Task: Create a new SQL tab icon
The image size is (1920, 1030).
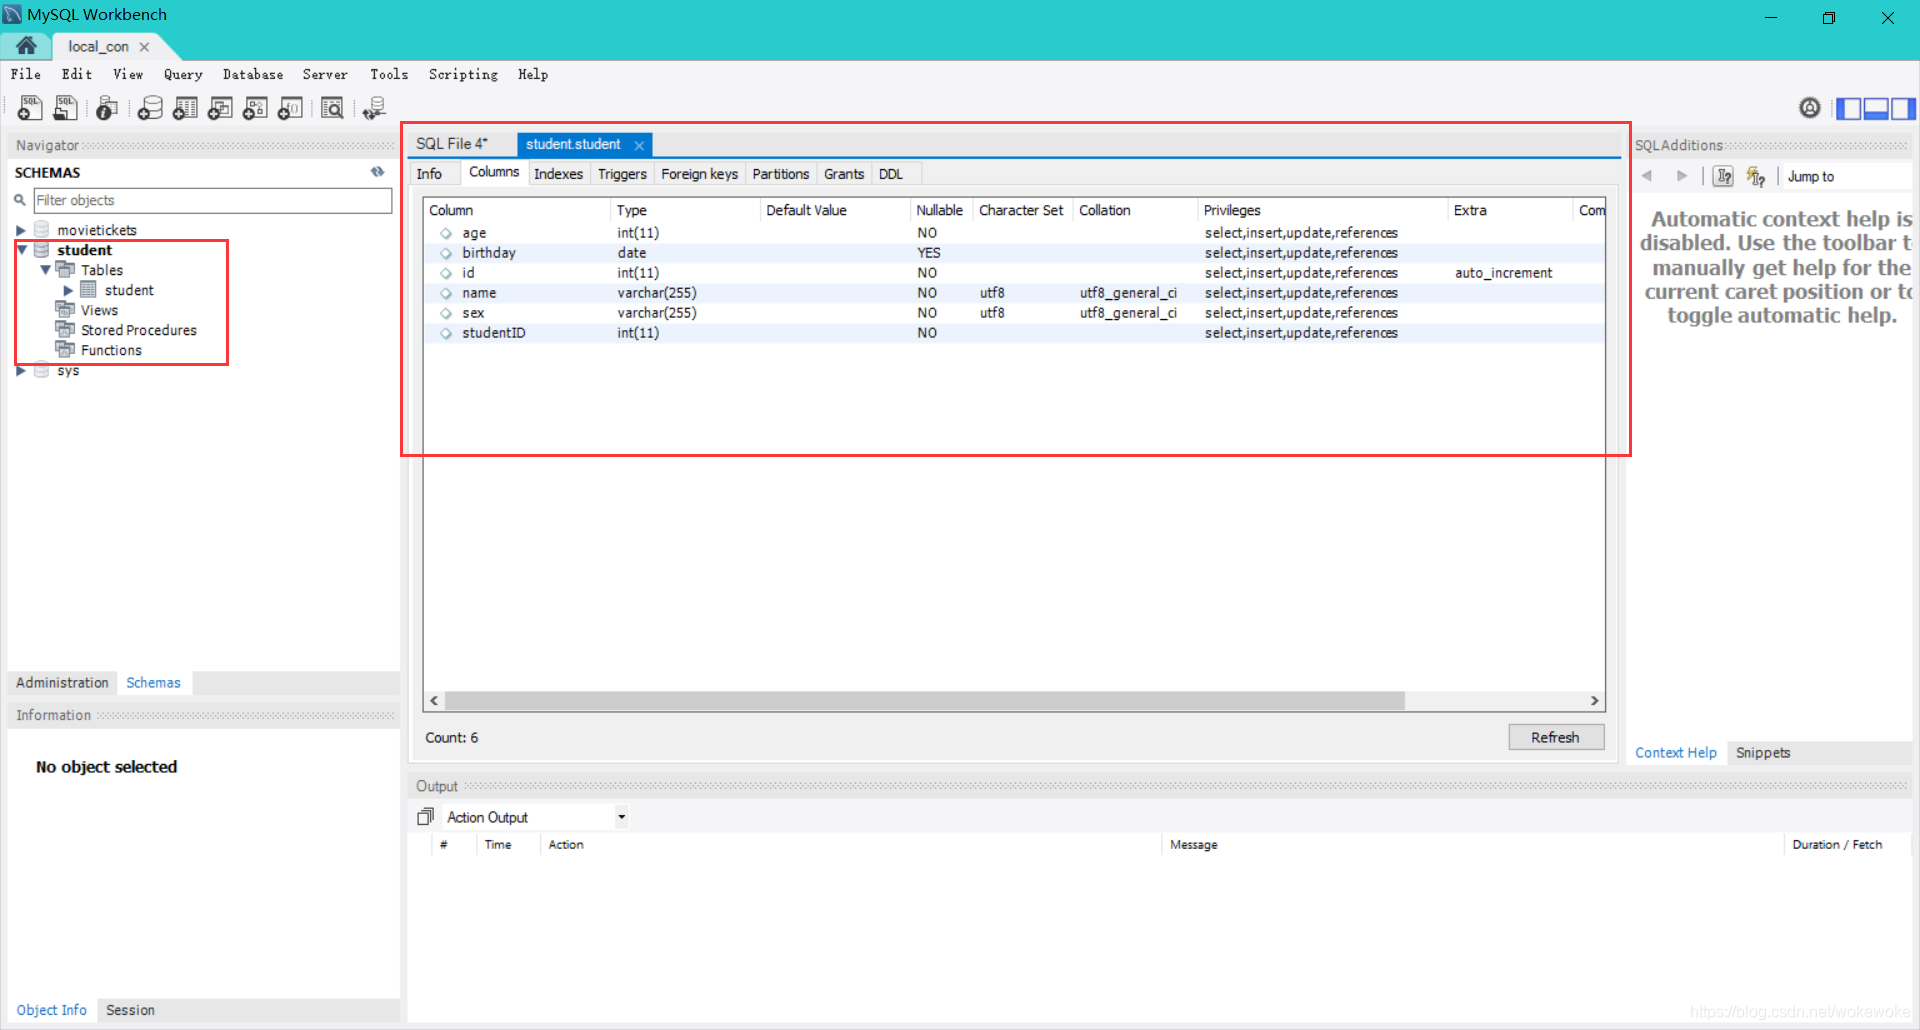Action: pos(30,108)
